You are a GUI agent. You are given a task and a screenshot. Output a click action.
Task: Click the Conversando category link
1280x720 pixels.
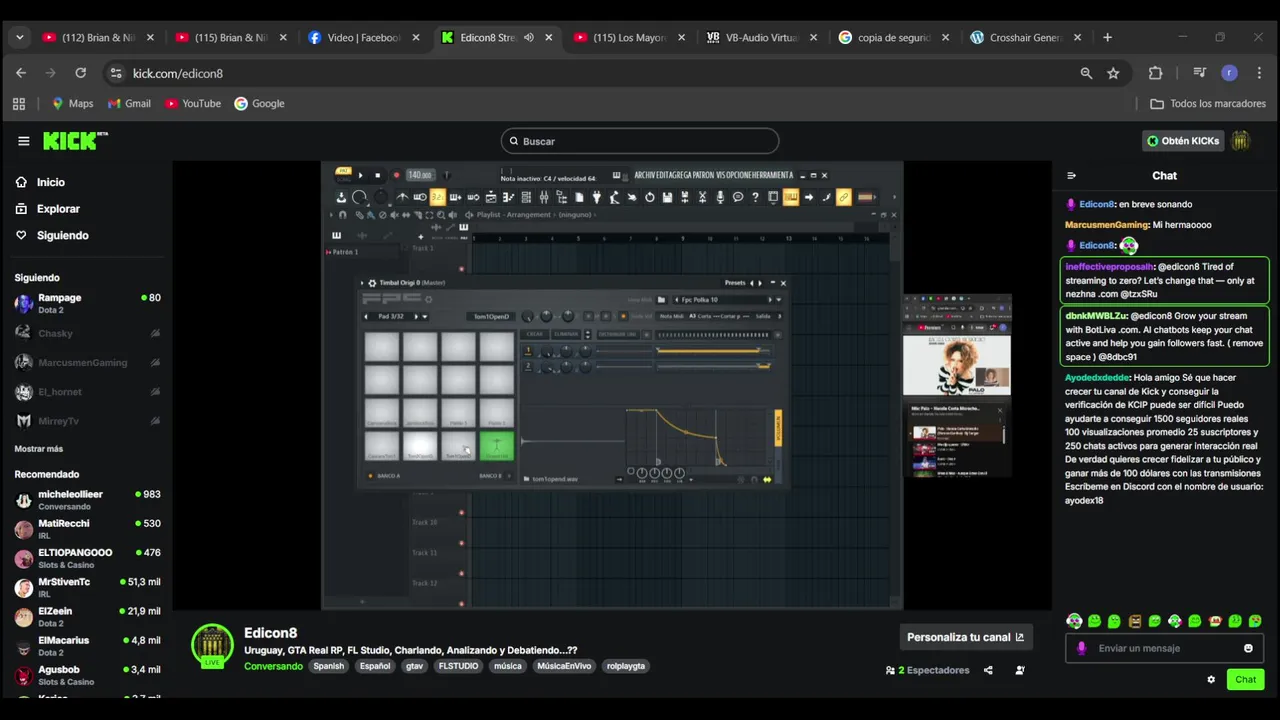[x=273, y=666]
